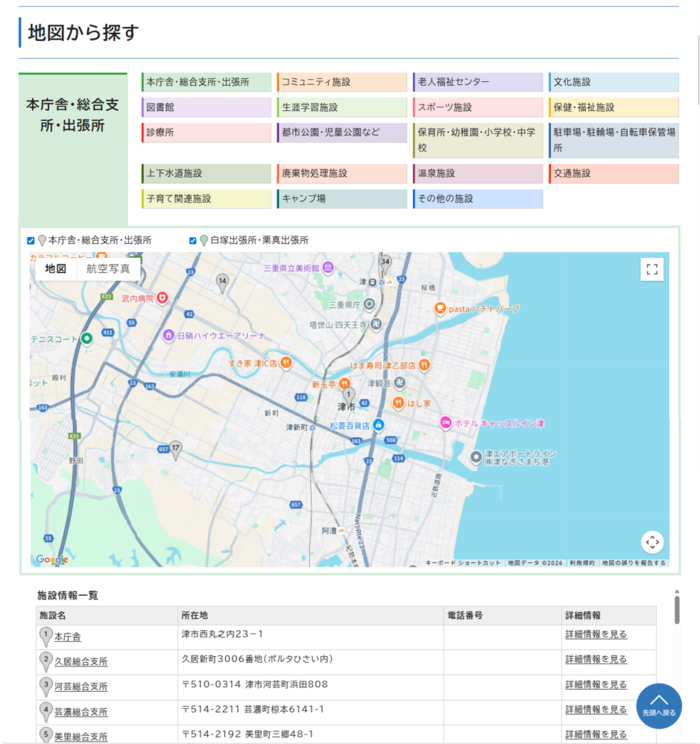Click pin icon 1 beside 本庁舎 row

tap(46, 637)
